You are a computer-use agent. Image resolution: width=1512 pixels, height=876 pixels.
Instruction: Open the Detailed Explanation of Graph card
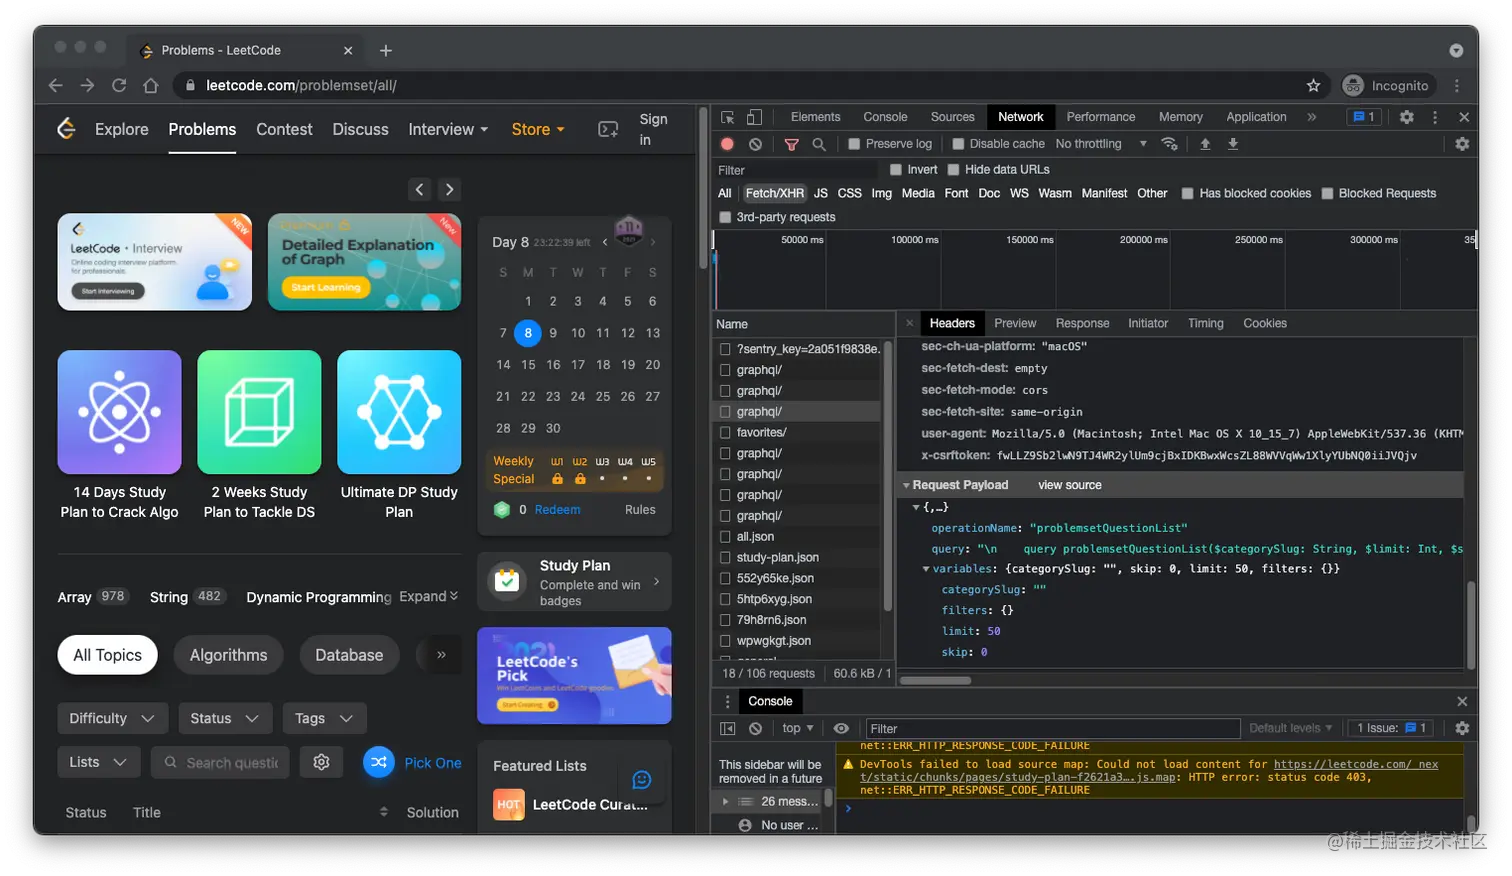[x=364, y=262]
